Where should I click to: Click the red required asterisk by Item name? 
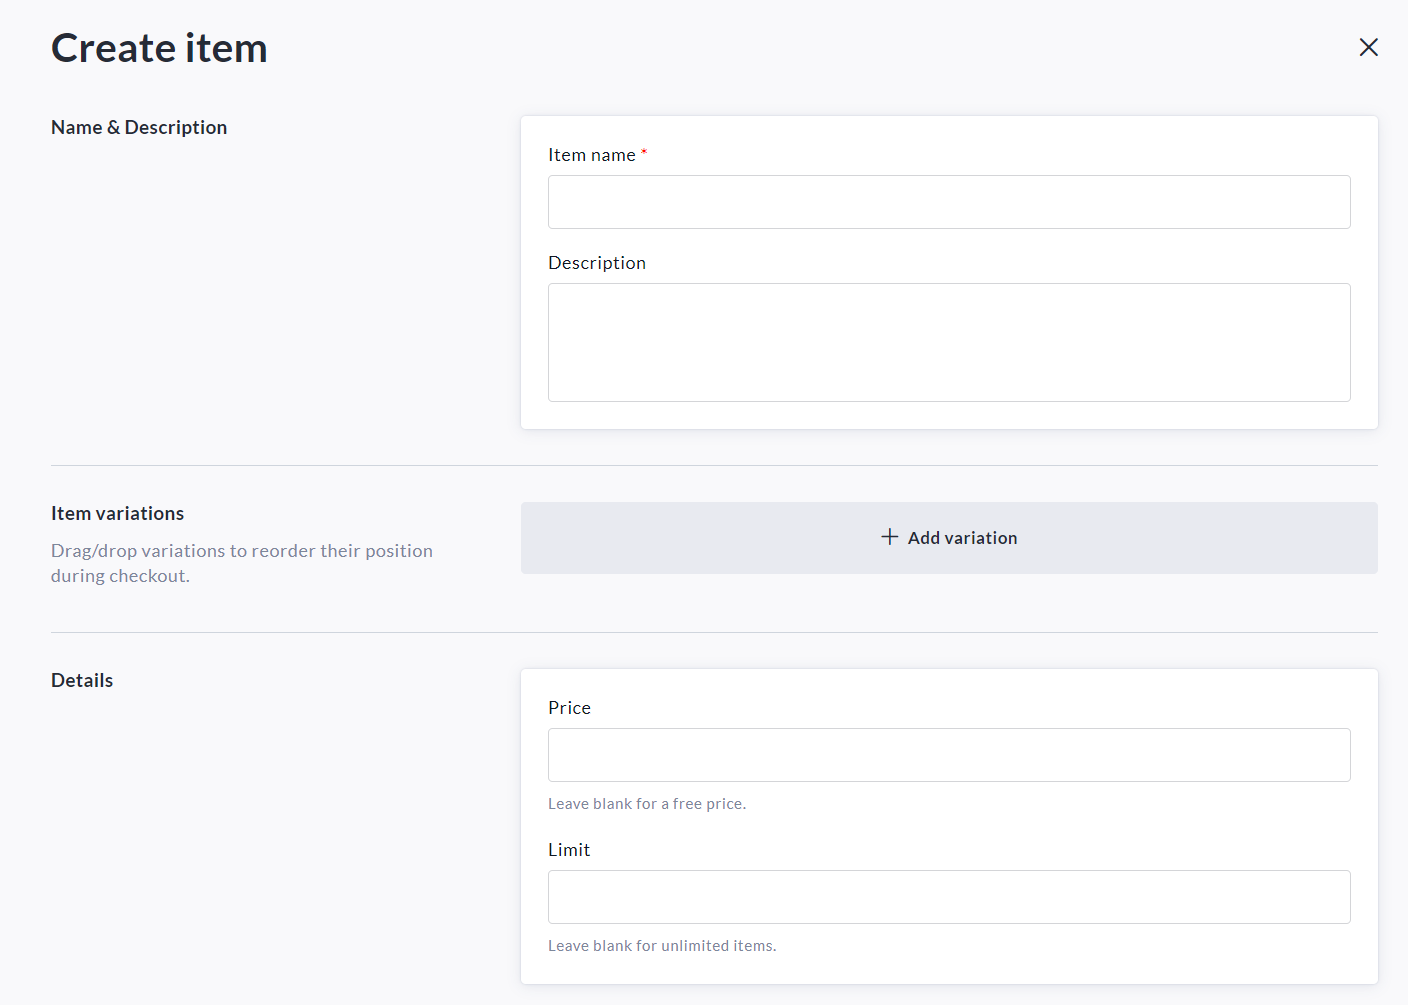(x=644, y=153)
